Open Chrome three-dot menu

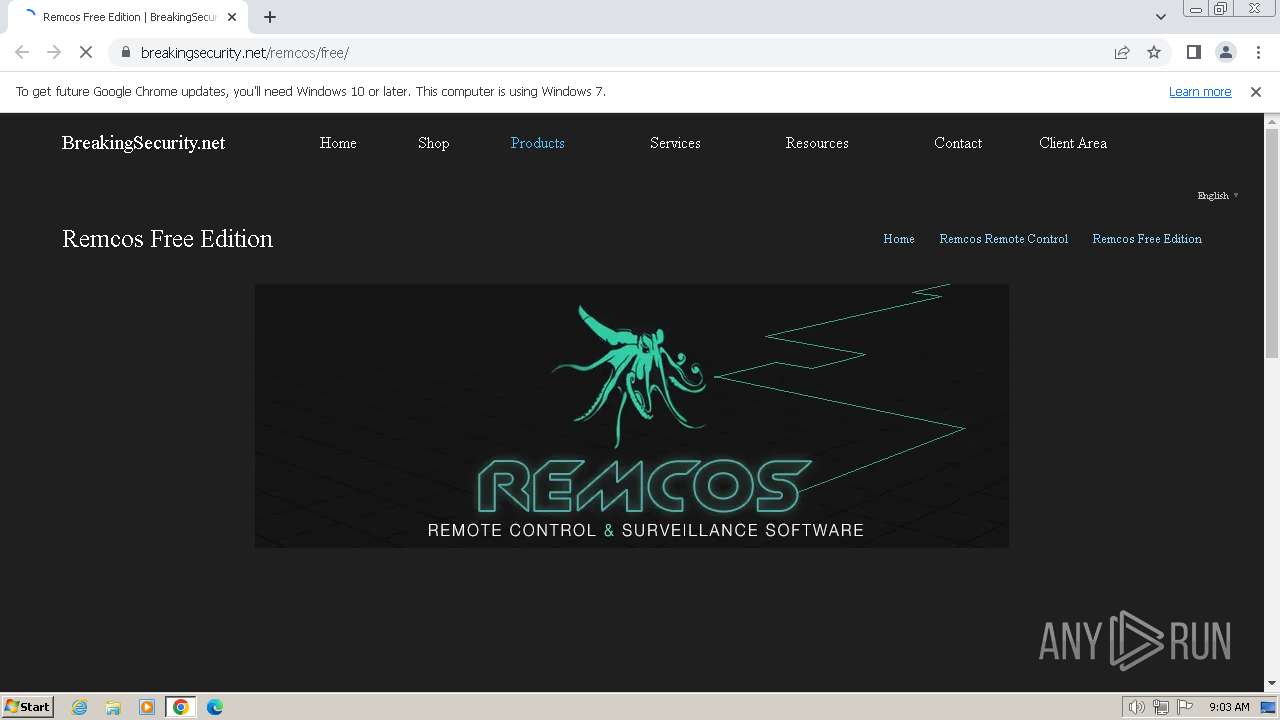click(x=1258, y=52)
